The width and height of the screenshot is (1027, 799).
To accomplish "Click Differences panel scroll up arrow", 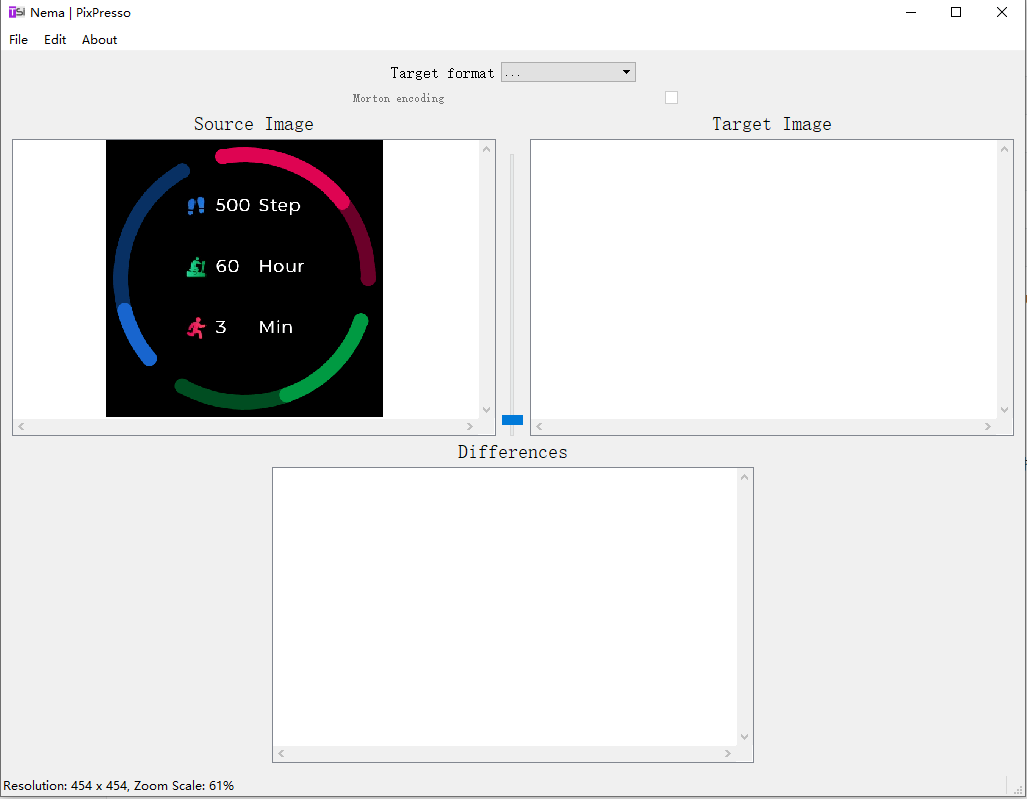I will pyautogui.click(x=744, y=477).
